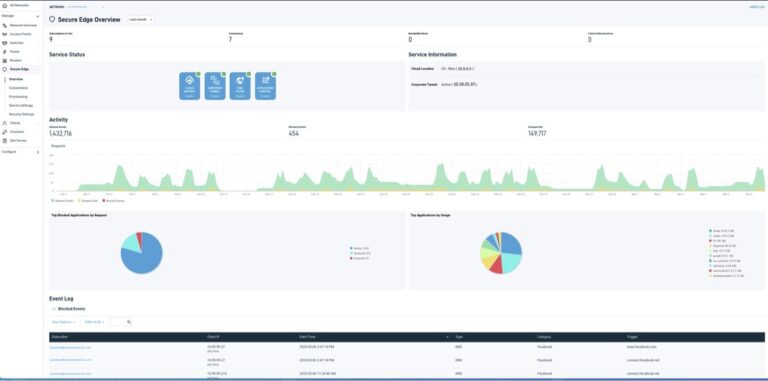Expand the Switches submenu arrow
The width and height of the screenshot is (768, 381).
(38, 43)
